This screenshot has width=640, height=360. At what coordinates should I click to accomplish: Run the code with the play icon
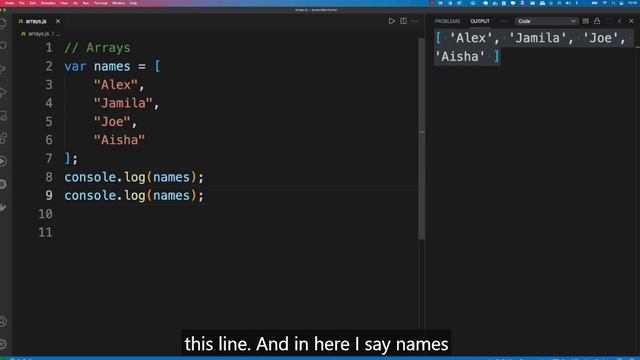coord(391,21)
